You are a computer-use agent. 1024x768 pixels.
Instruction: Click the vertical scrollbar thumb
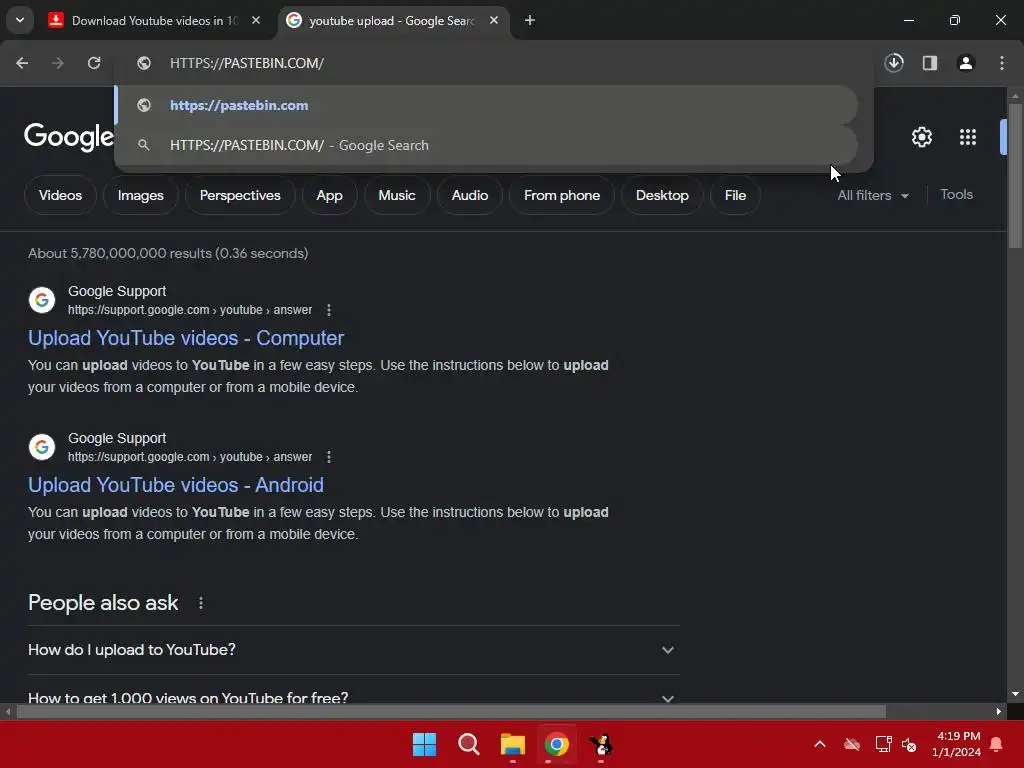tap(1015, 176)
